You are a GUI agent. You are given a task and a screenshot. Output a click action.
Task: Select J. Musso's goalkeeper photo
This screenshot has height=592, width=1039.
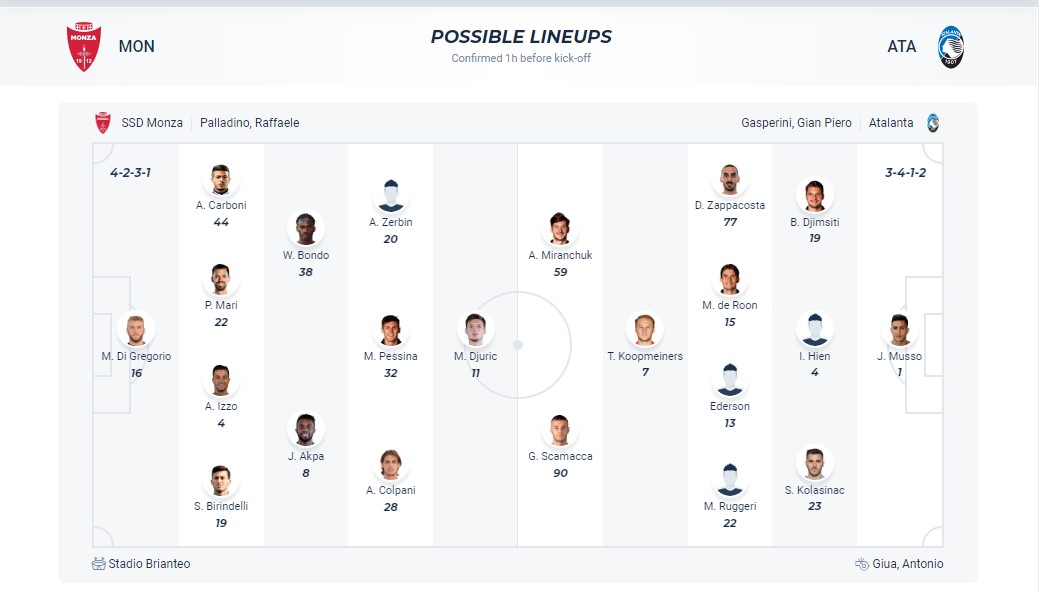point(899,330)
